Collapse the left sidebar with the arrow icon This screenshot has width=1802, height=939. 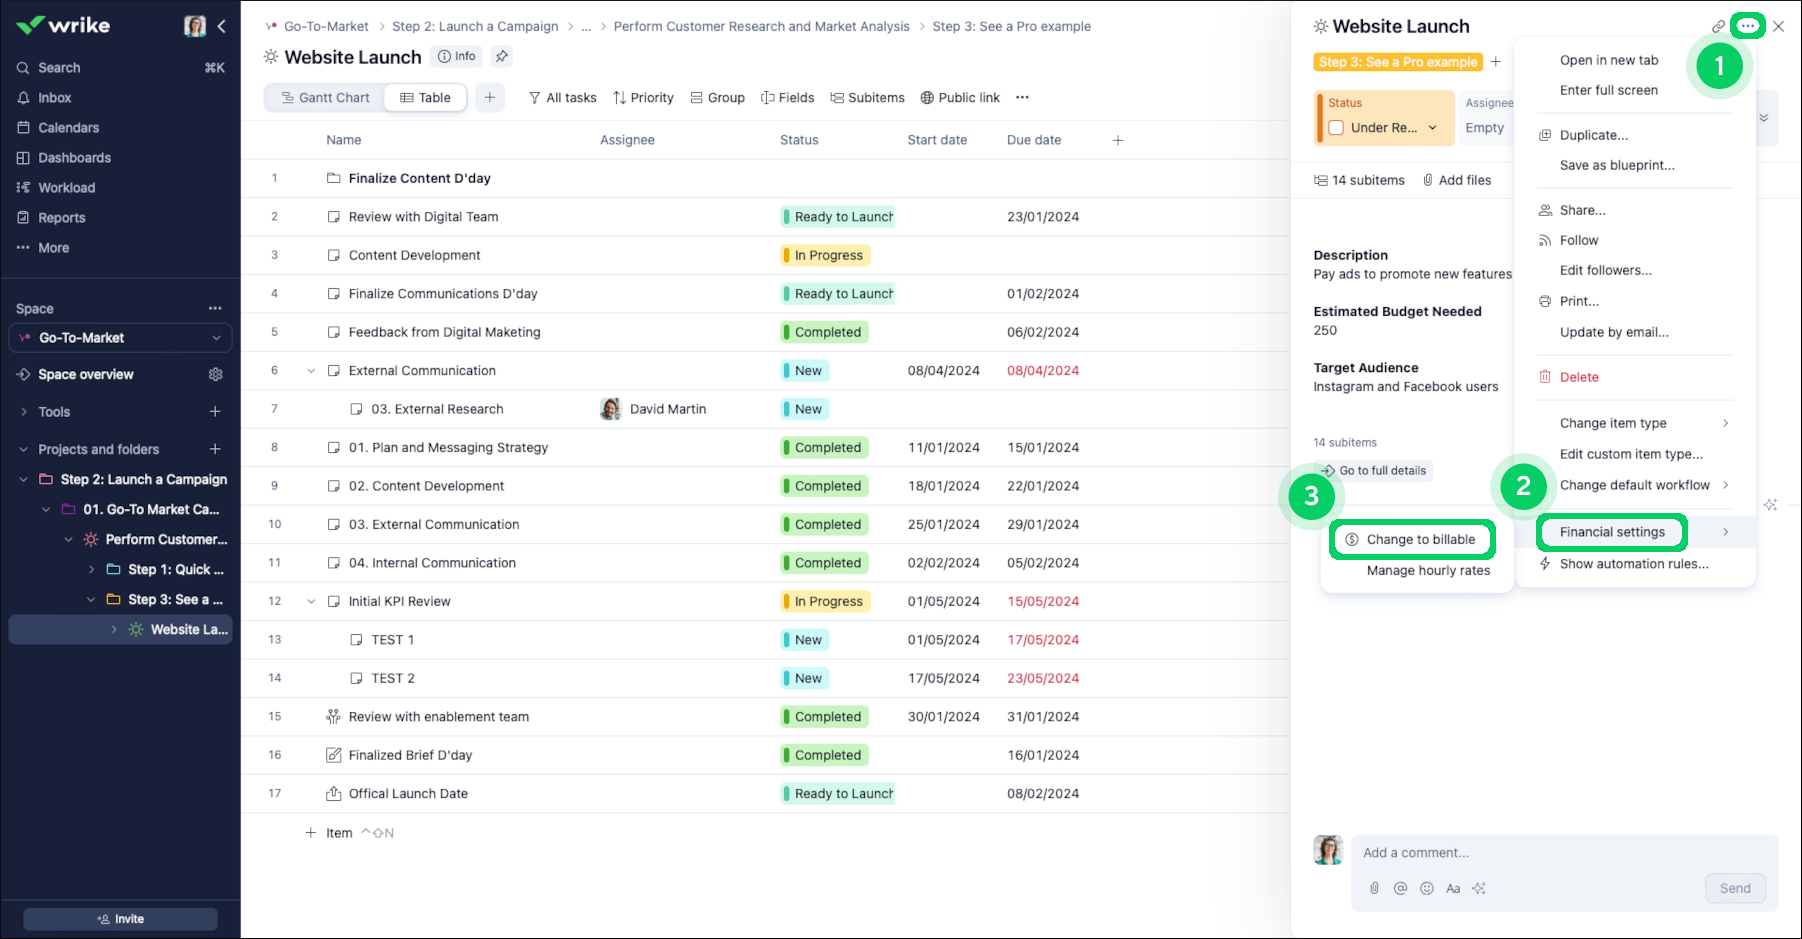(221, 26)
